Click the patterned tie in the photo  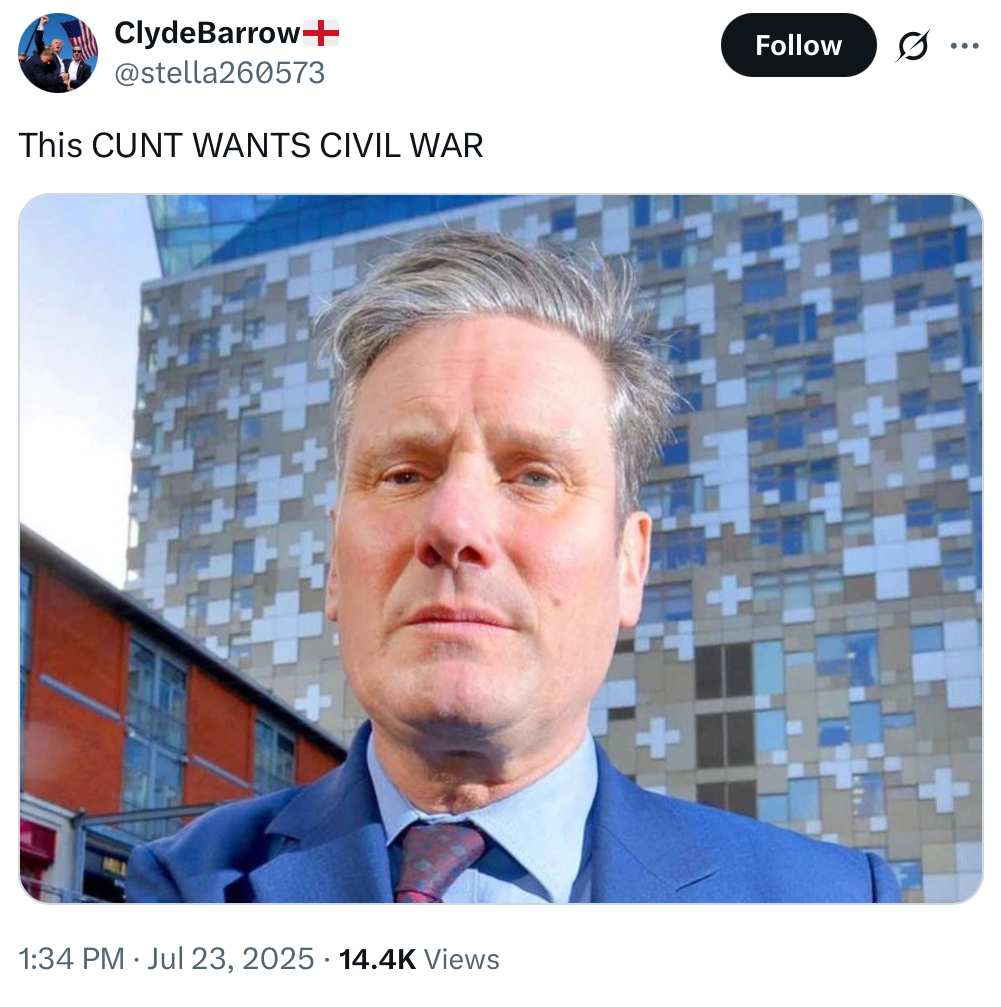click(437, 863)
